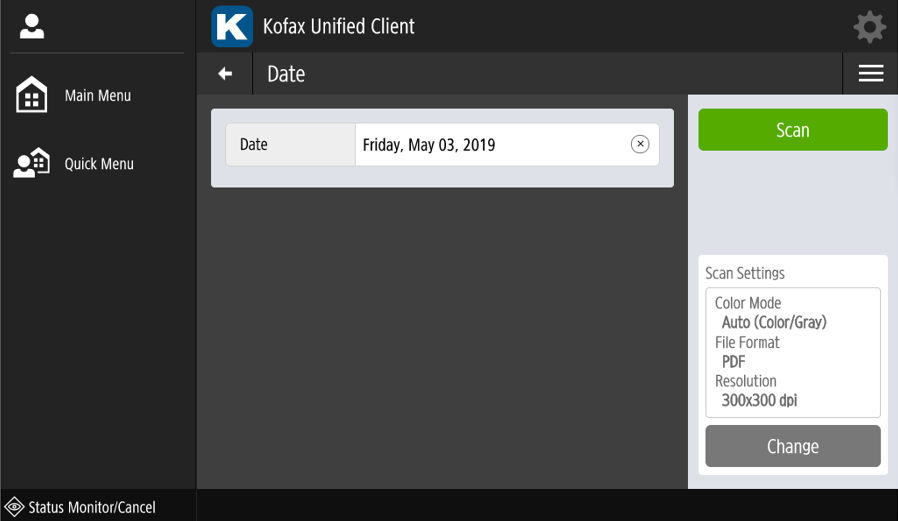Click the File Format PDF setting
This screenshot has height=521, width=898.
734,361
